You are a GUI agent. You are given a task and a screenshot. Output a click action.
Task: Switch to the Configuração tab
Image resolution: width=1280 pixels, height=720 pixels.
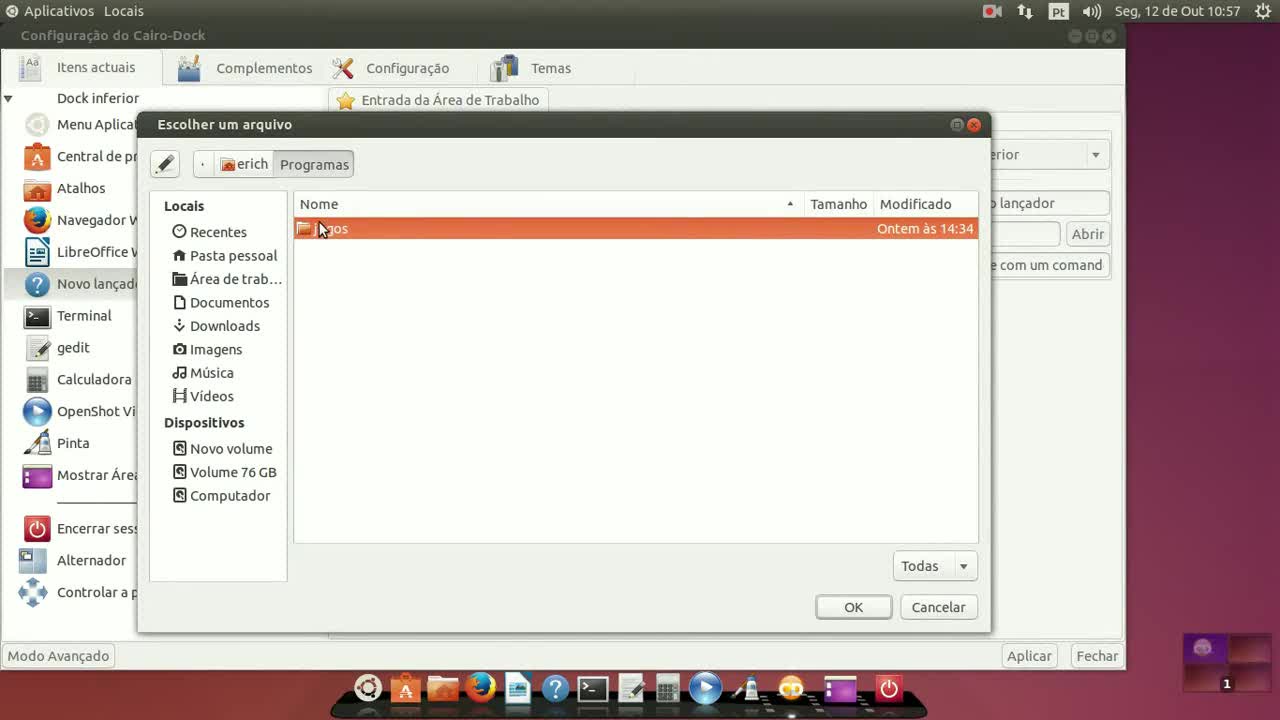391,68
